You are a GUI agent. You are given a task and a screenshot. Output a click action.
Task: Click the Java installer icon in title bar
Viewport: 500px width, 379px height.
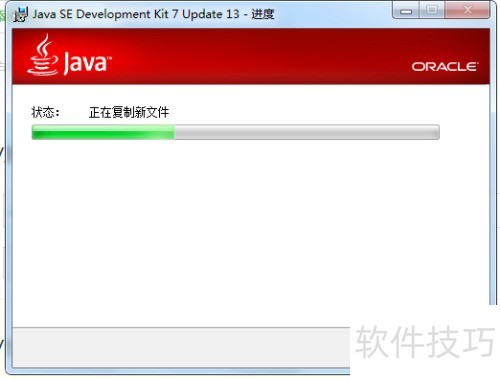[20, 14]
